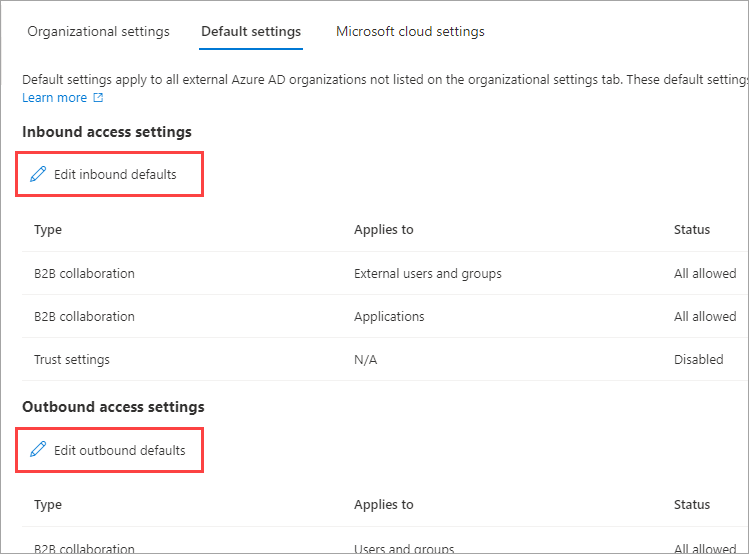
Task: Click the Applies to header under Outbound access
Action: pyautogui.click(x=383, y=505)
